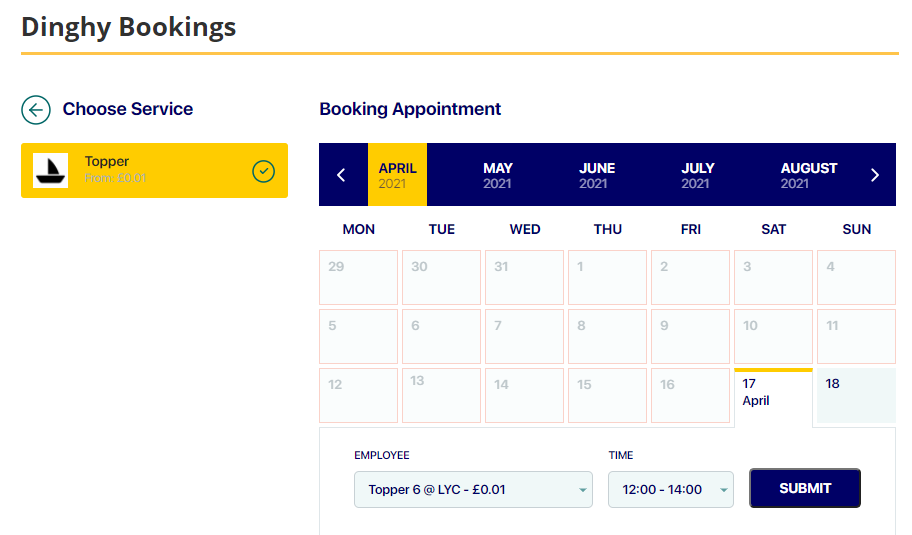This screenshot has height=535, width=912.
Task: Switch to the May 2021 tab
Action: coord(497,175)
